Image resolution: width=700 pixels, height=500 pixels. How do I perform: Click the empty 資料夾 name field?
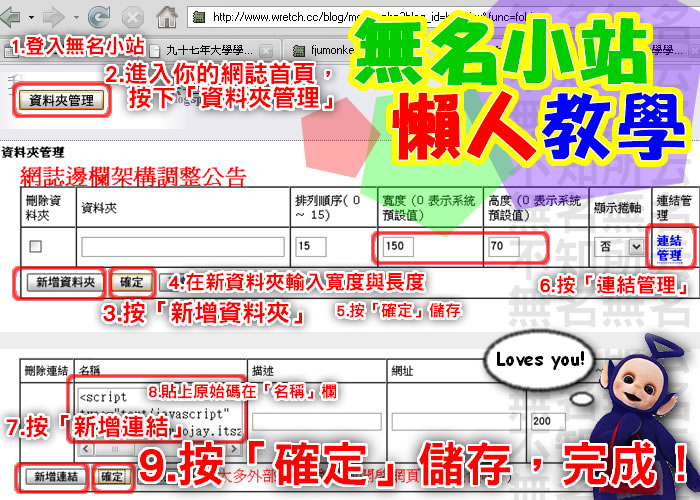coord(183,246)
